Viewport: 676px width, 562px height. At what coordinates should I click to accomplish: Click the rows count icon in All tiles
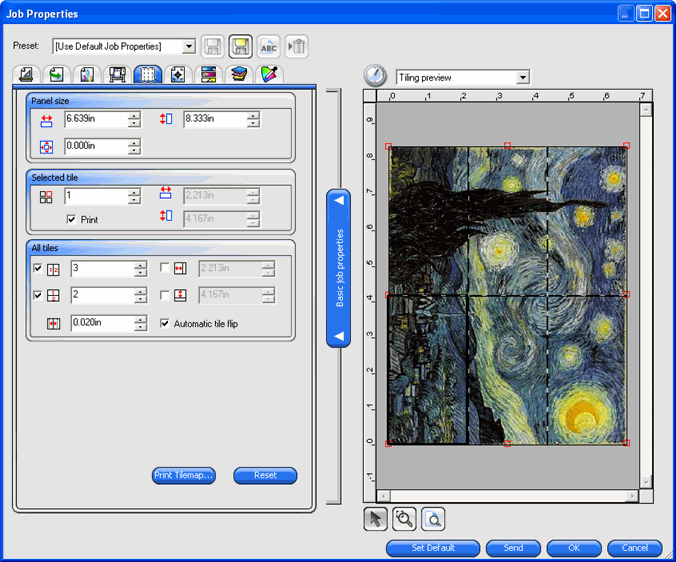(x=53, y=296)
